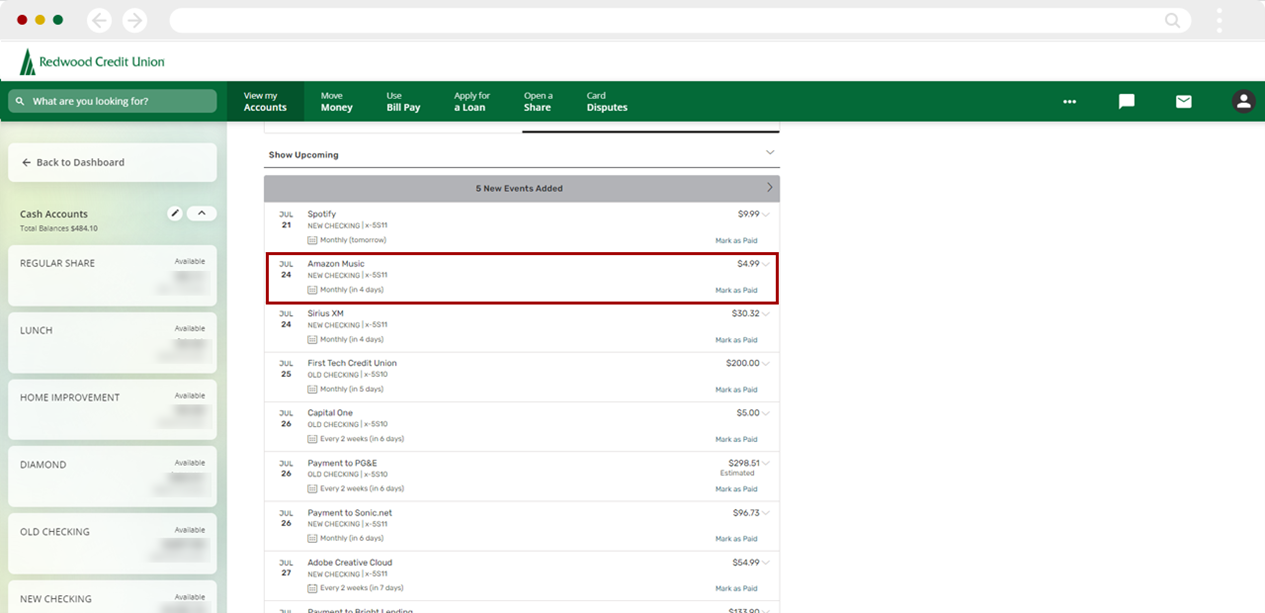The image size is (1265, 613).
Task: Open the Apply for a Loan menu
Action: (470, 102)
